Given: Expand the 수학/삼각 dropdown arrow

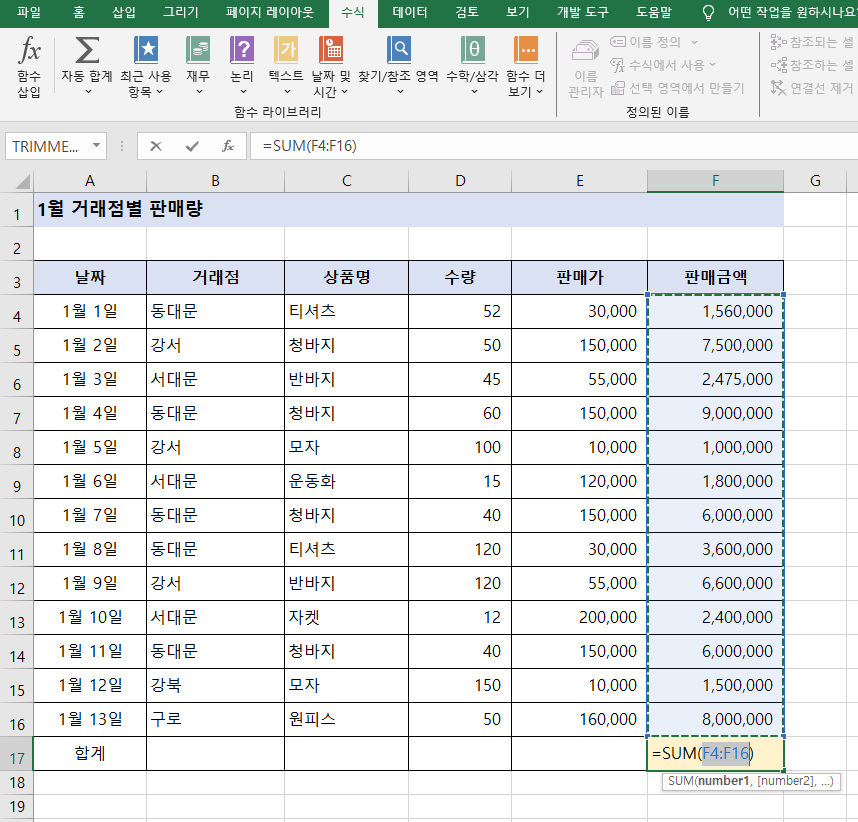Looking at the screenshot, I should pyautogui.click(x=474, y=91).
